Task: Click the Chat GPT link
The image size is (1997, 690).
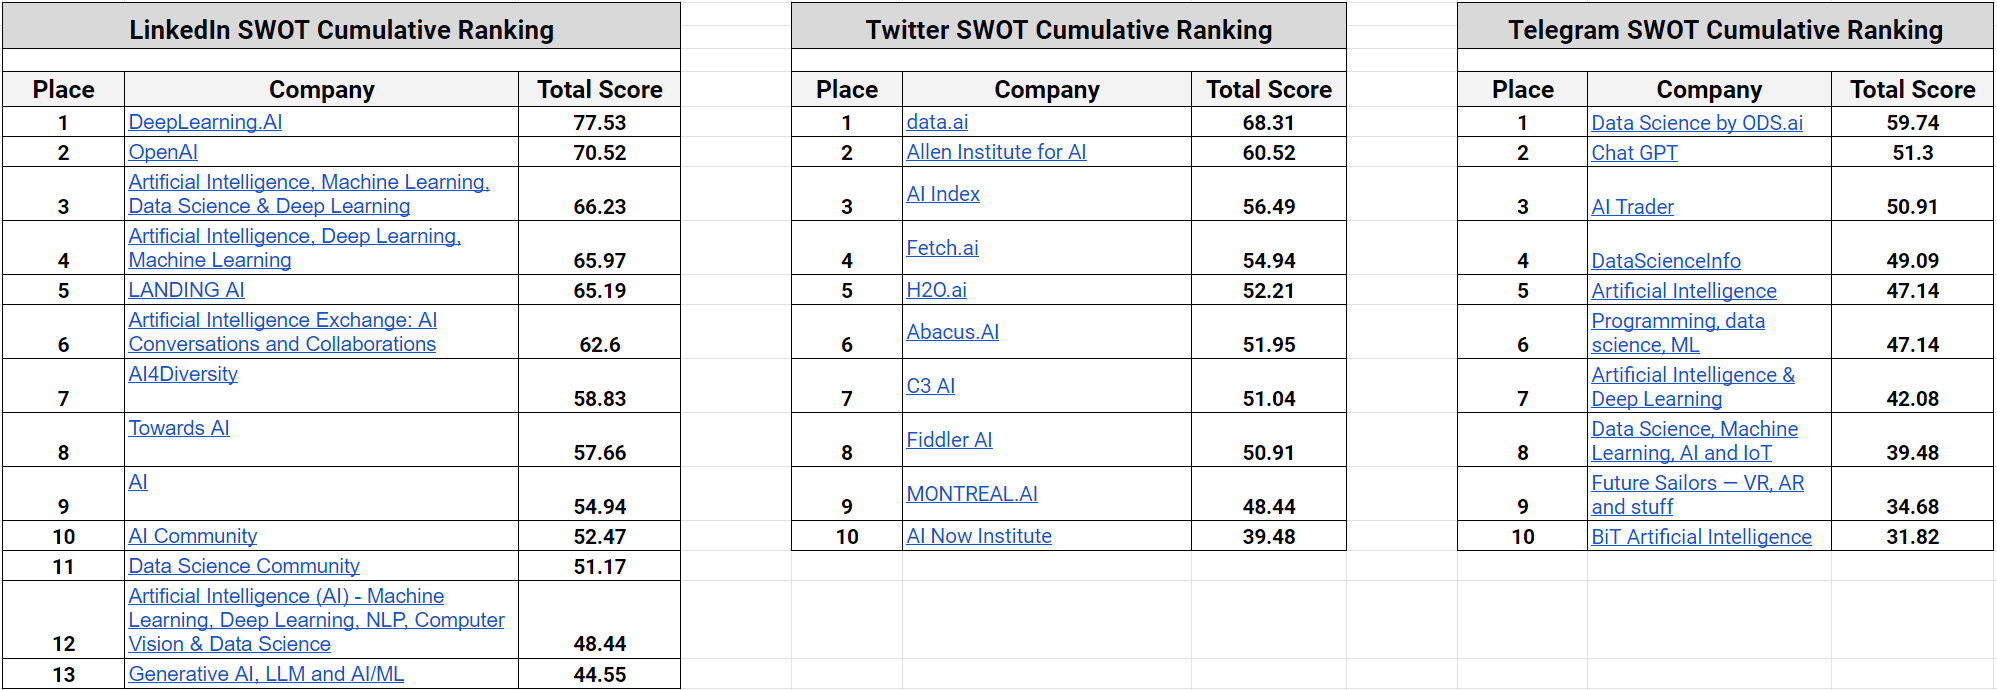Action: 1634,153
